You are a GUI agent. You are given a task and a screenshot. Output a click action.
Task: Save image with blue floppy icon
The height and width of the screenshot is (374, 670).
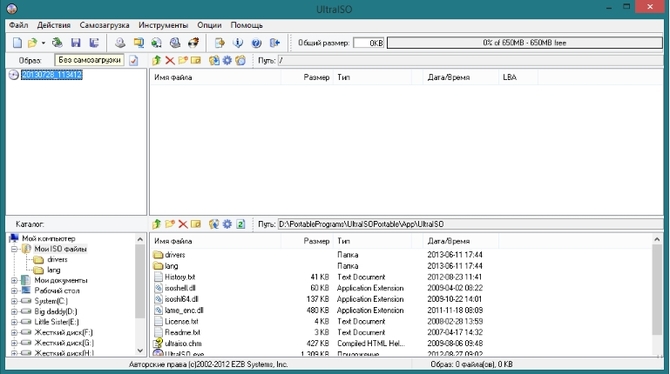pyautogui.click(x=76, y=43)
